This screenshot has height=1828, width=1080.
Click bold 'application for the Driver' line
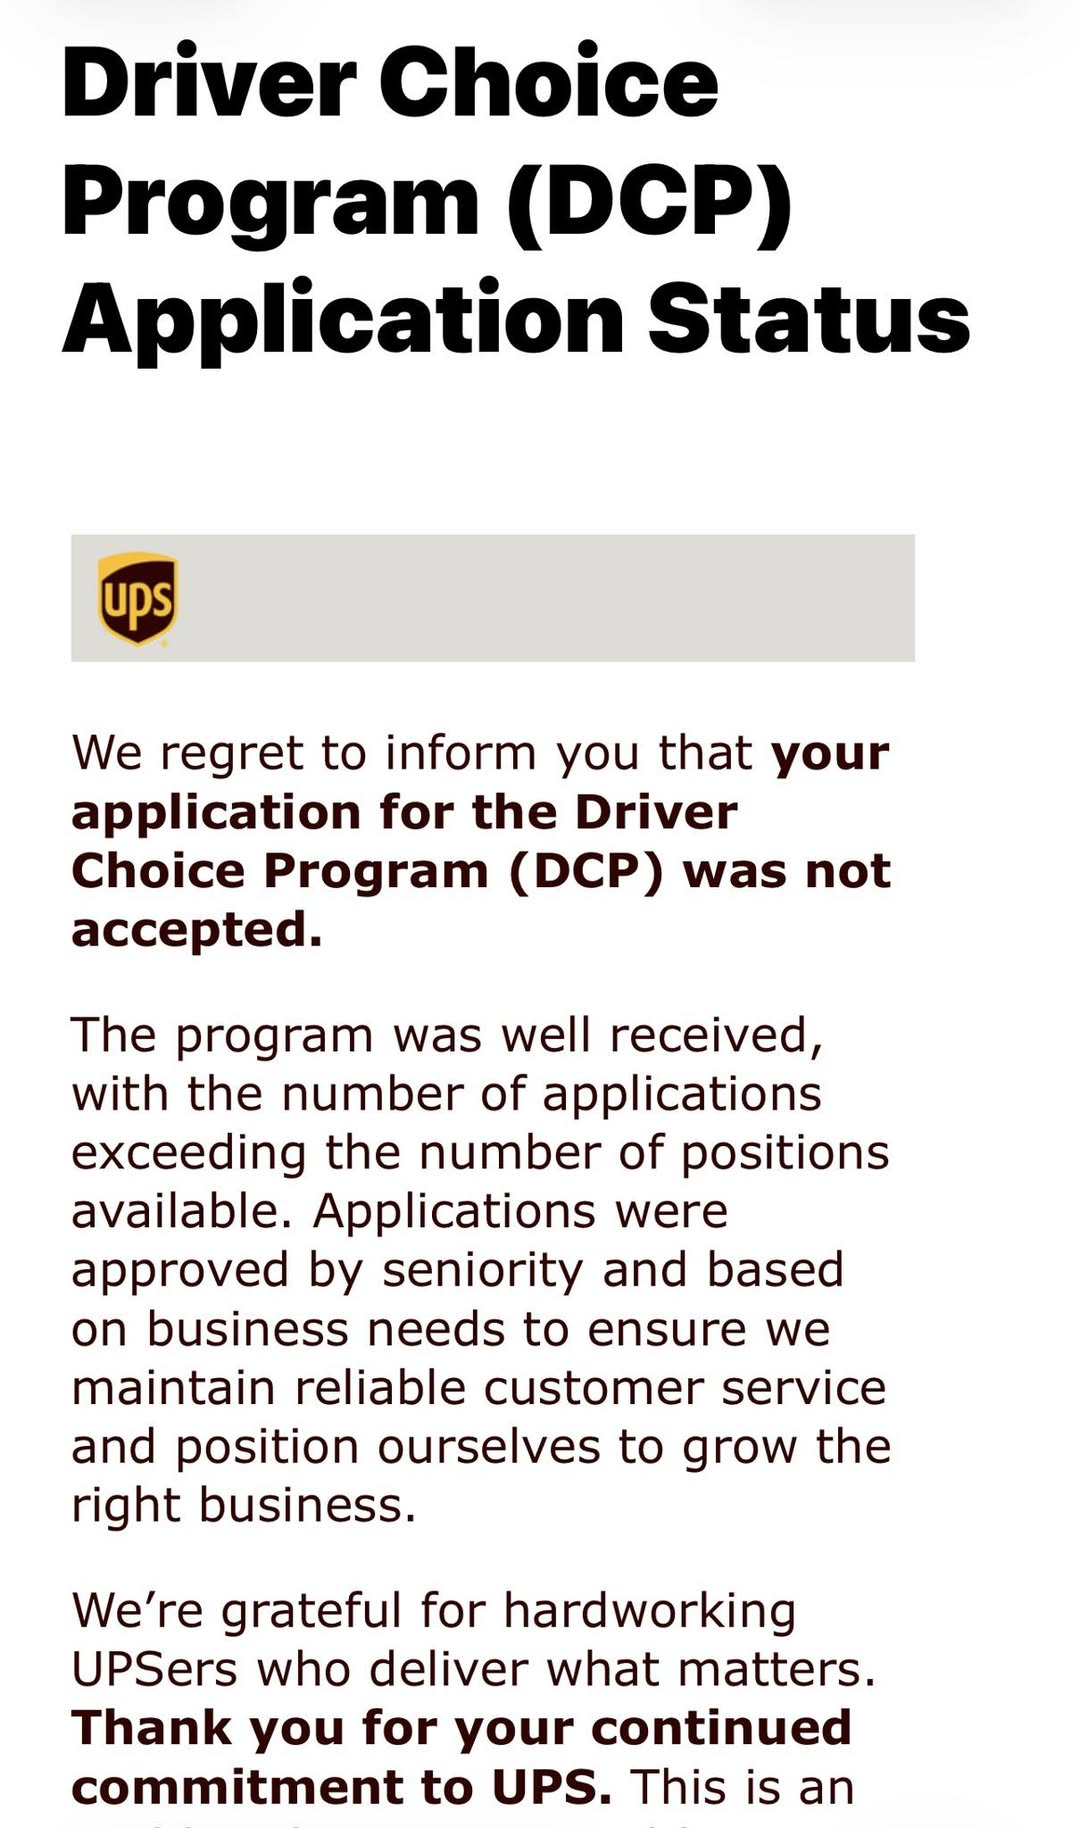(x=404, y=812)
